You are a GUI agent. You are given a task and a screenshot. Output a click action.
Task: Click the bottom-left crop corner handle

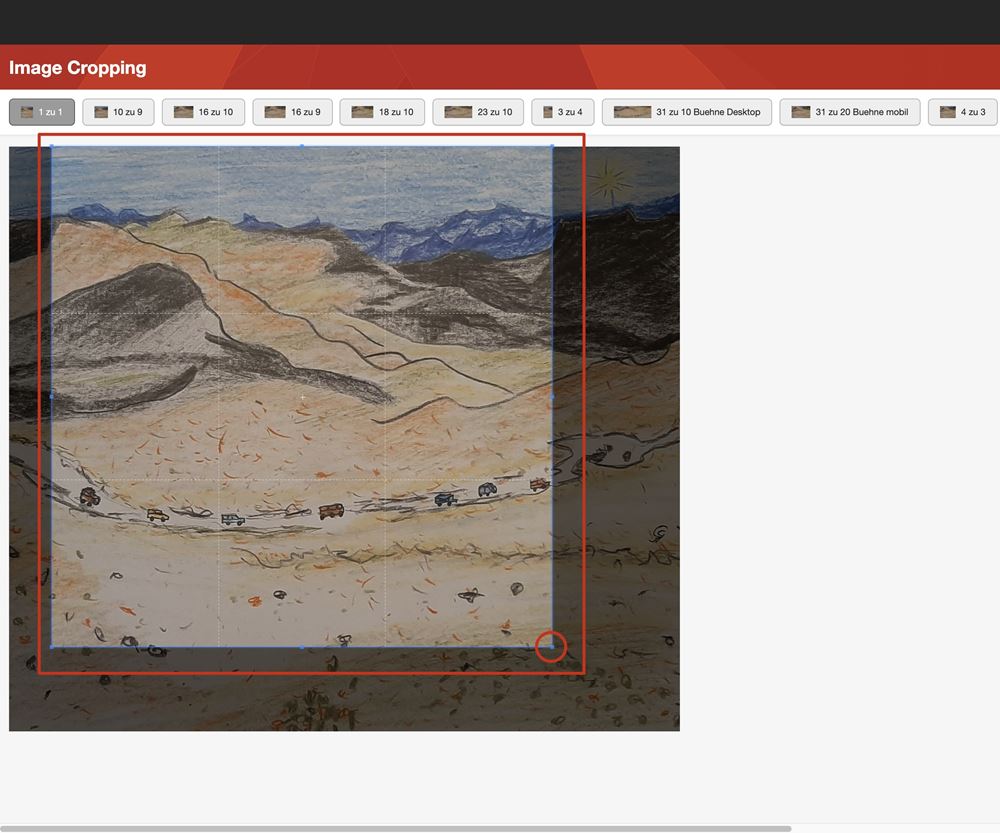(x=52, y=647)
